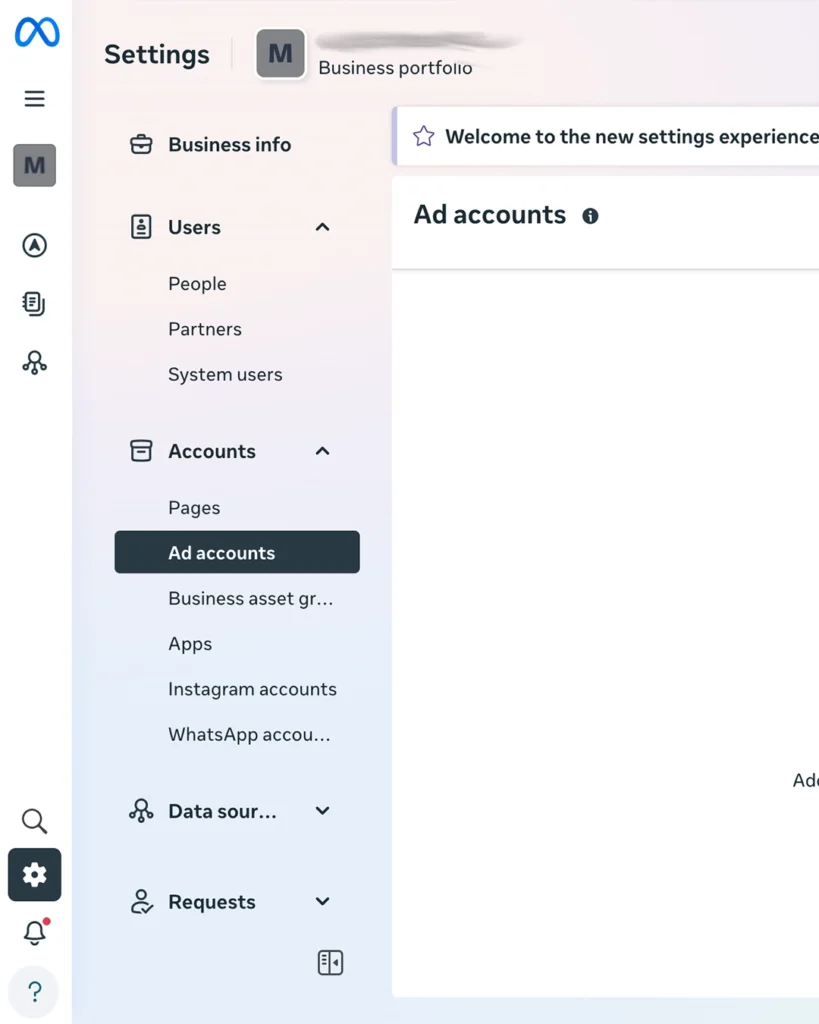Viewport: 819px width, 1024px height.
Task: Toggle the sidebar collapse panel icon
Action: [x=330, y=962]
